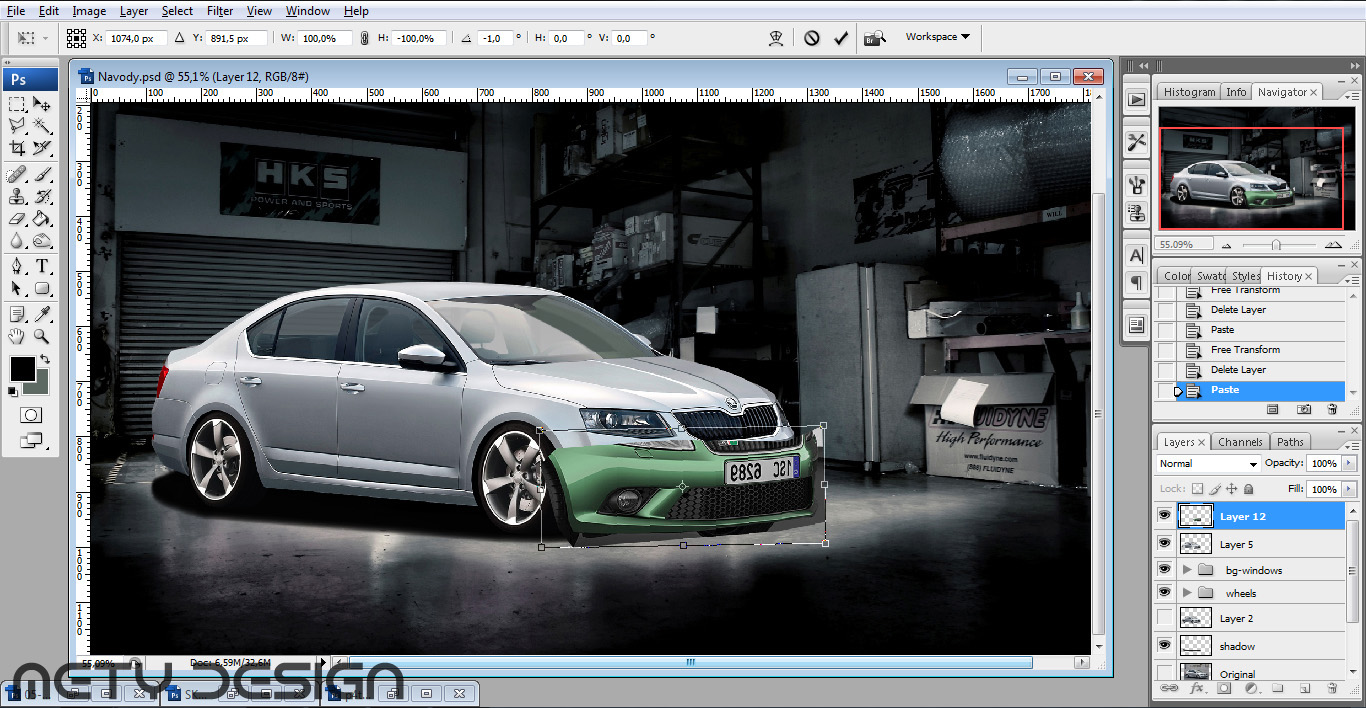Switch to the Paths tab
This screenshot has width=1366, height=708.
tap(1290, 442)
